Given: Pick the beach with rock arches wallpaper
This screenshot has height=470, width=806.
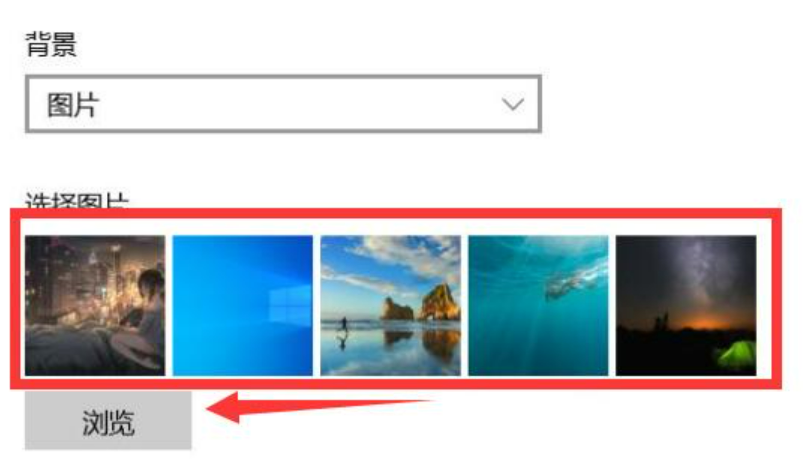Looking at the screenshot, I should click(391, 305).
